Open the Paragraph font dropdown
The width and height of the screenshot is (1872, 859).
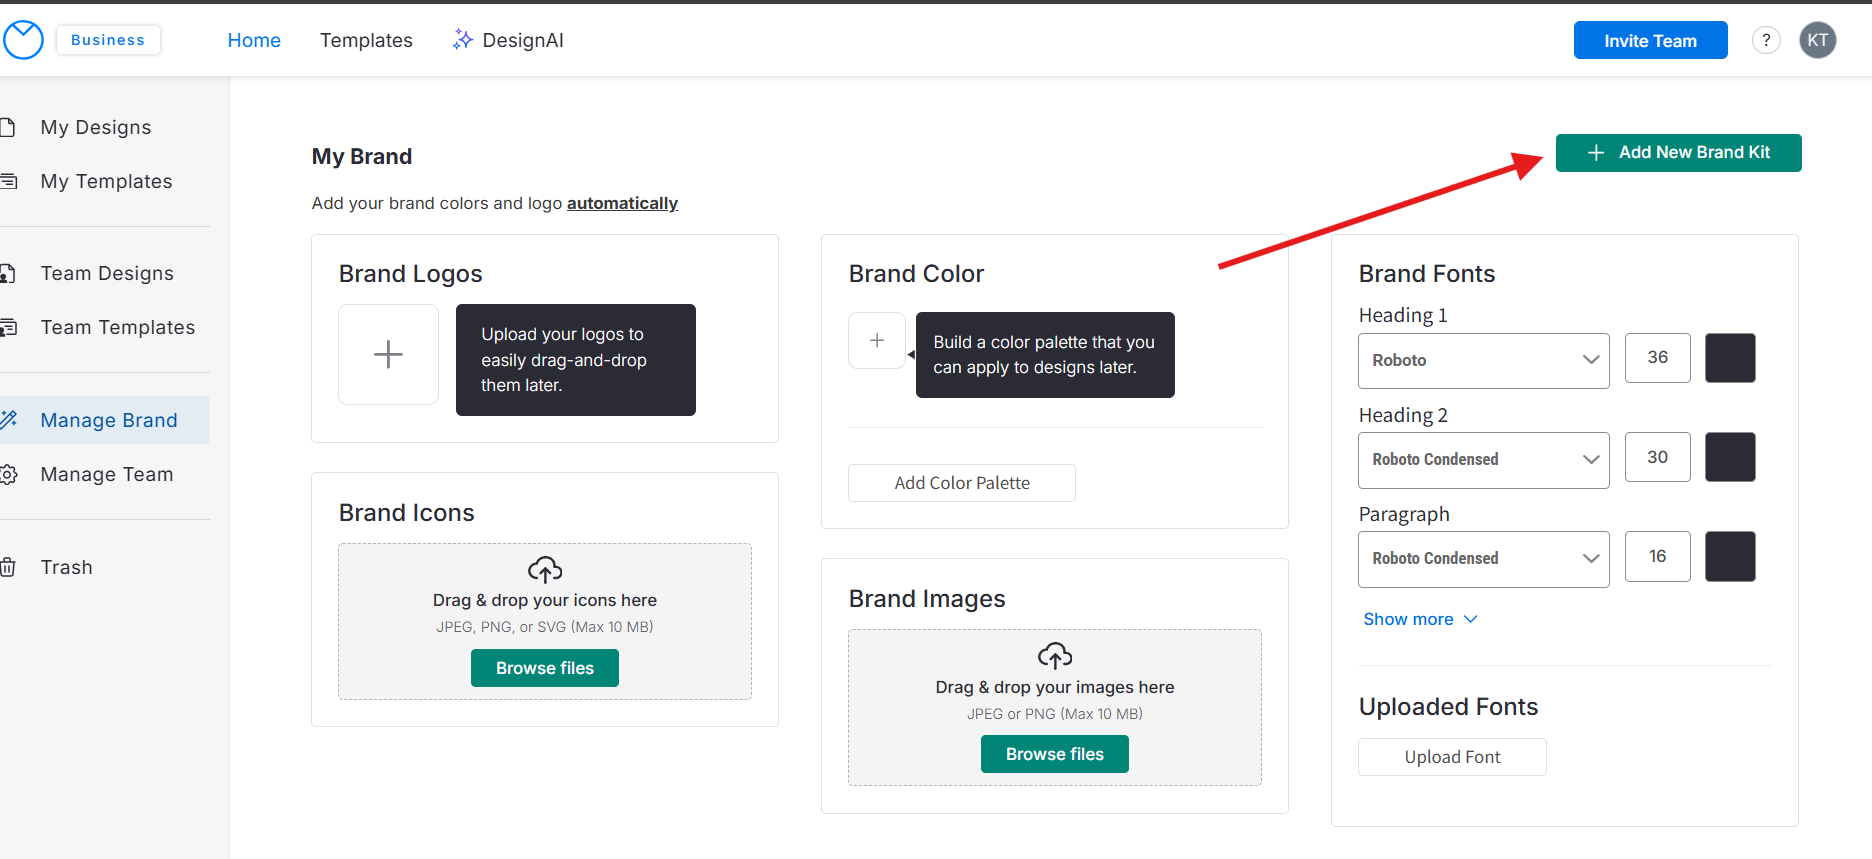(1483, 559)
